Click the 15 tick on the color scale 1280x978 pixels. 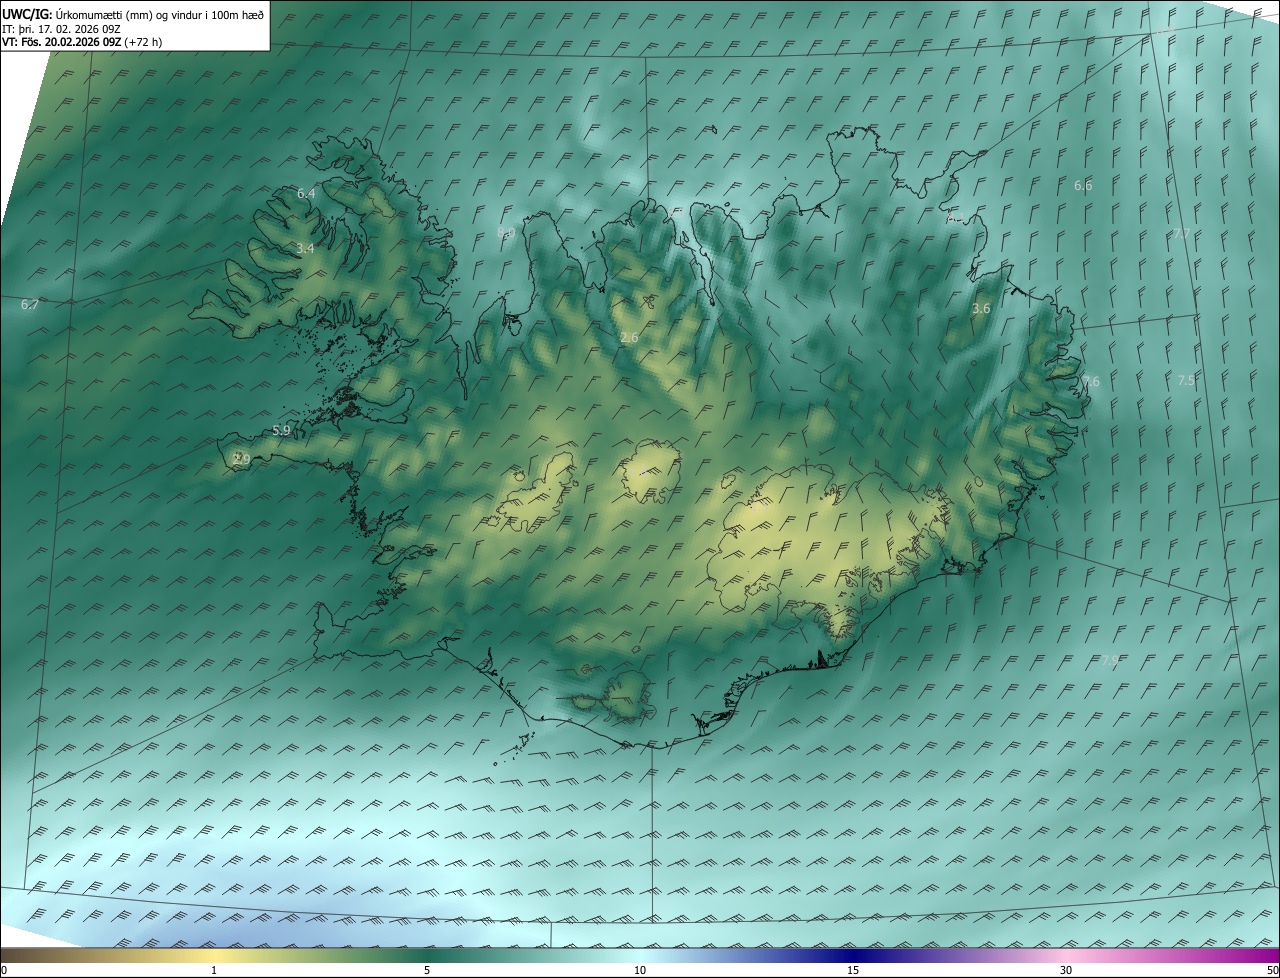point(853,970)
